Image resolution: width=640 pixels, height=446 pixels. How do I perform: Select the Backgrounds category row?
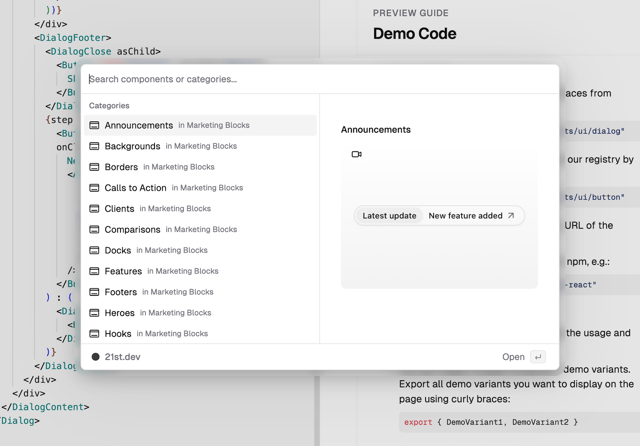[x=200, y=146]
